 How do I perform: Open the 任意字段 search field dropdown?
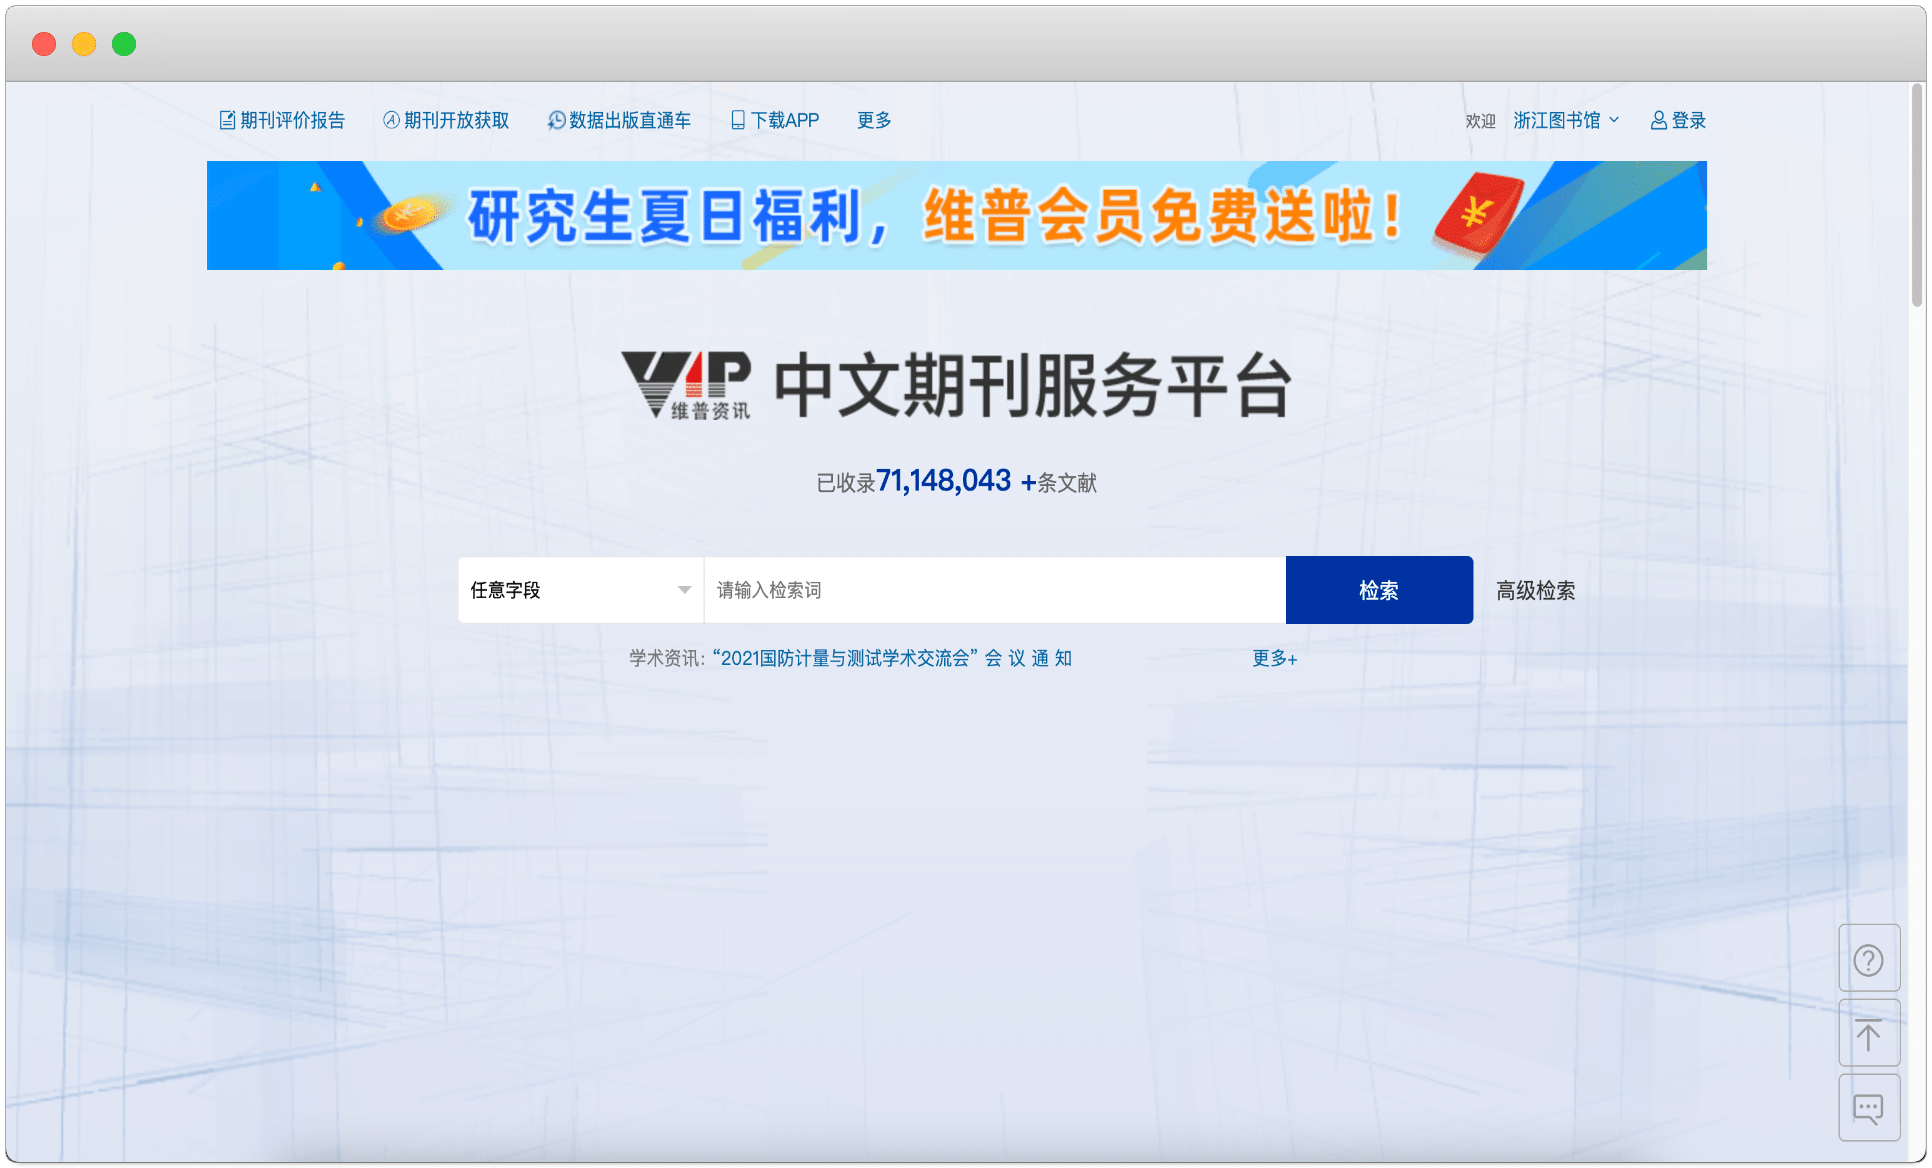[x=581, y=590]
